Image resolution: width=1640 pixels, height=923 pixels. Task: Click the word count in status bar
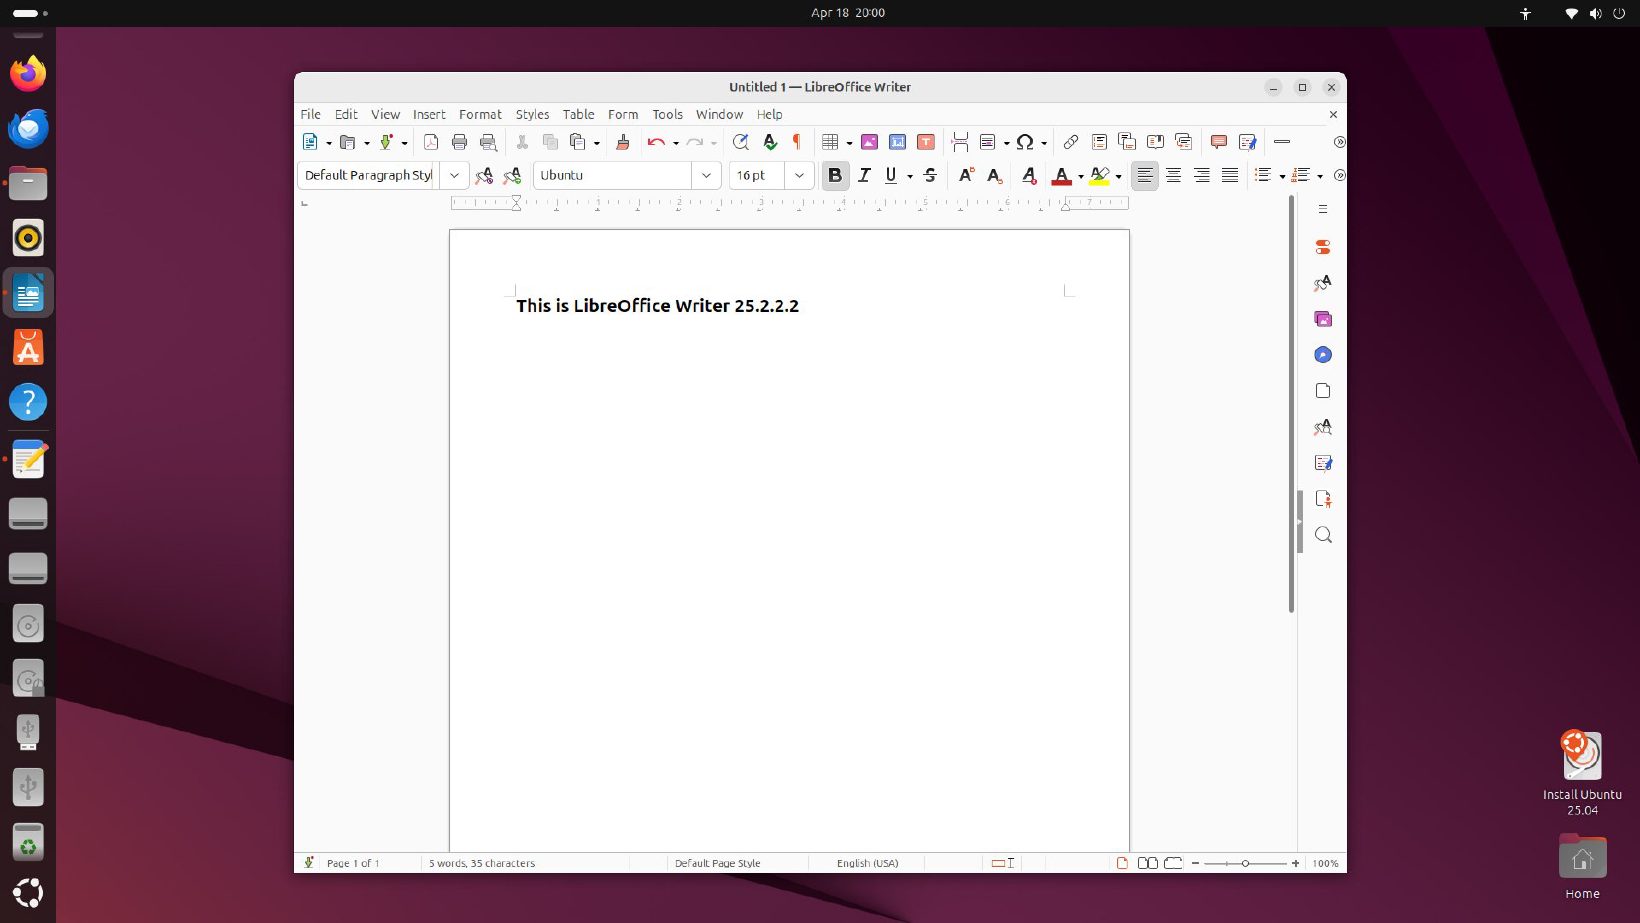coord(482,863)
